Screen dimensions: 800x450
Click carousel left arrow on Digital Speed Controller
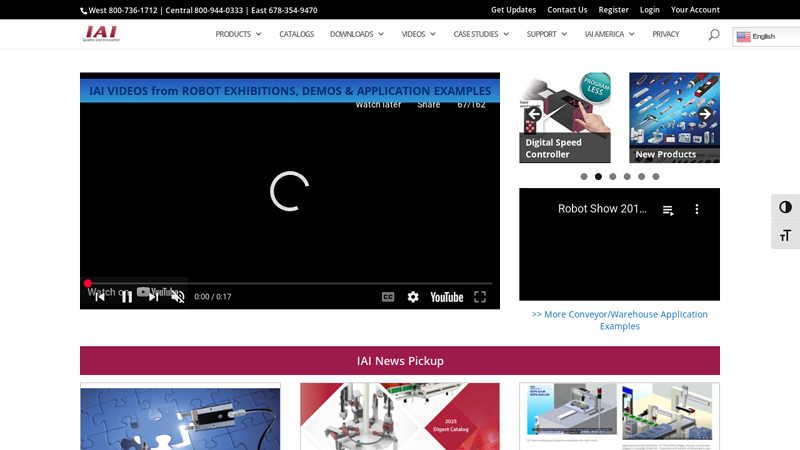pyautogui.click(x=534, y=114)
